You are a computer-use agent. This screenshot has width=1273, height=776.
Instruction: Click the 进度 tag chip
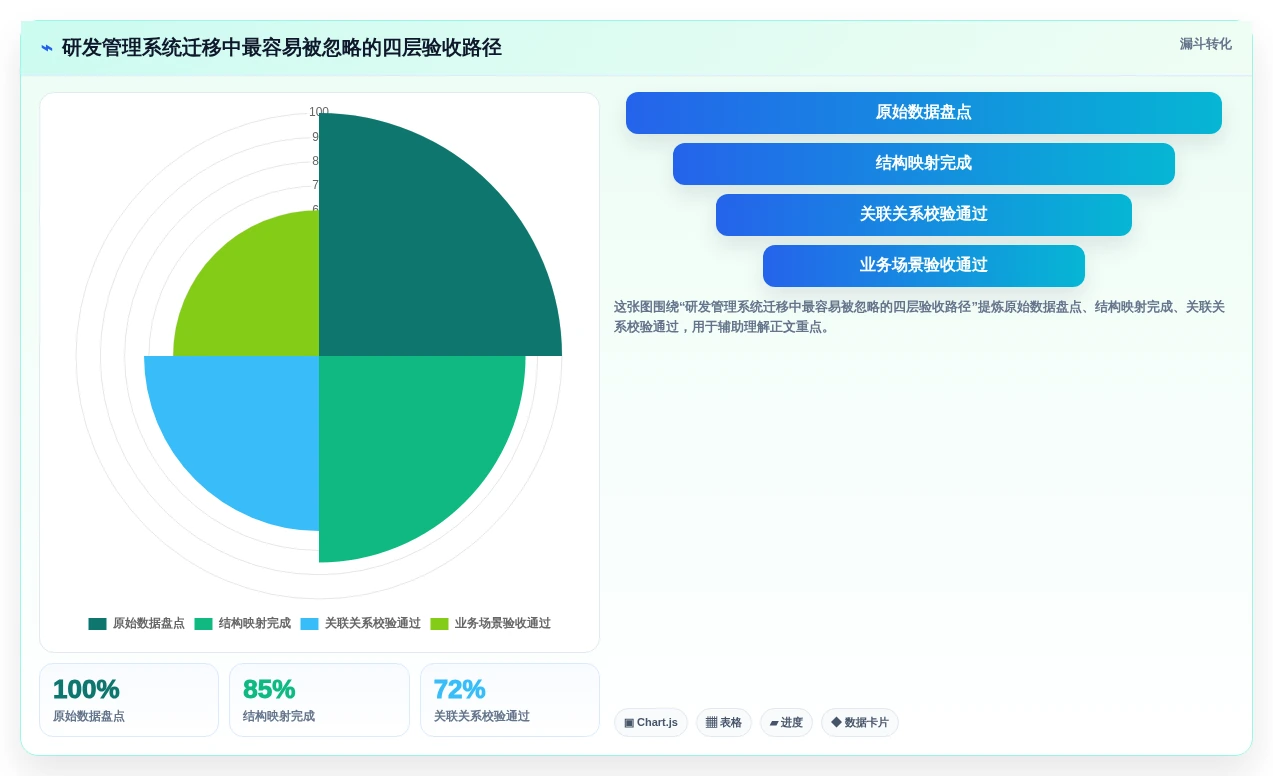click(786, 723)
